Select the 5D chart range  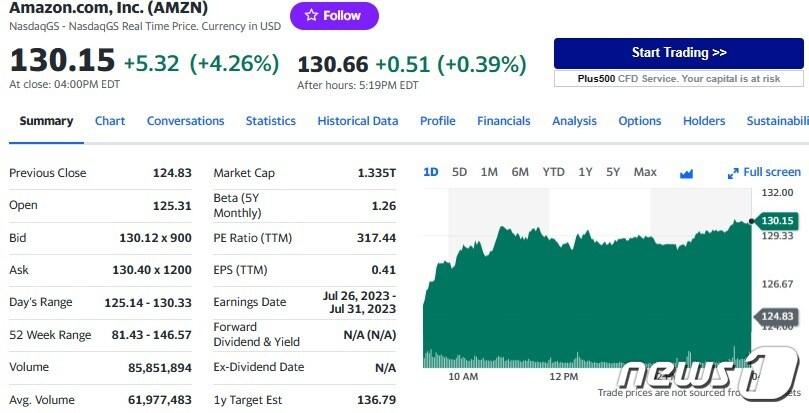tap(459, 172)
